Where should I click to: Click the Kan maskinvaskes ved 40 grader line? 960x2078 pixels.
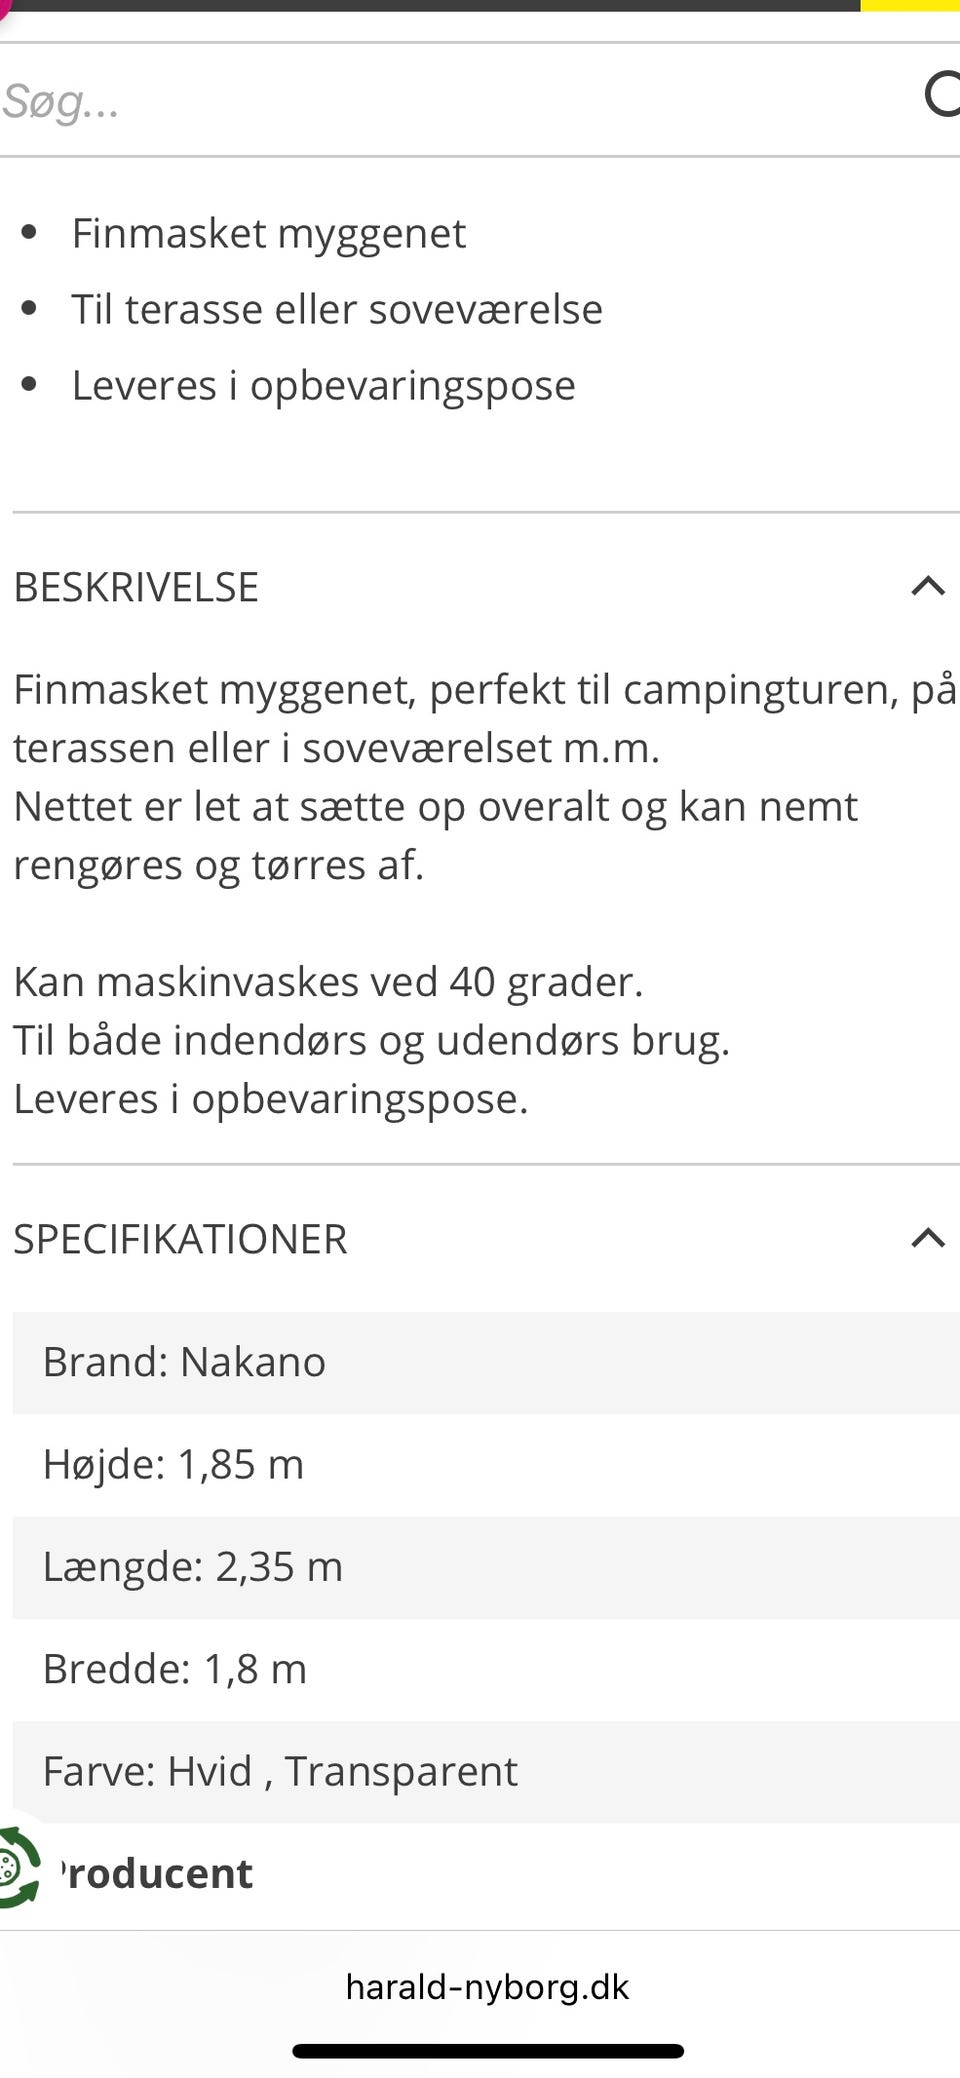328,982
